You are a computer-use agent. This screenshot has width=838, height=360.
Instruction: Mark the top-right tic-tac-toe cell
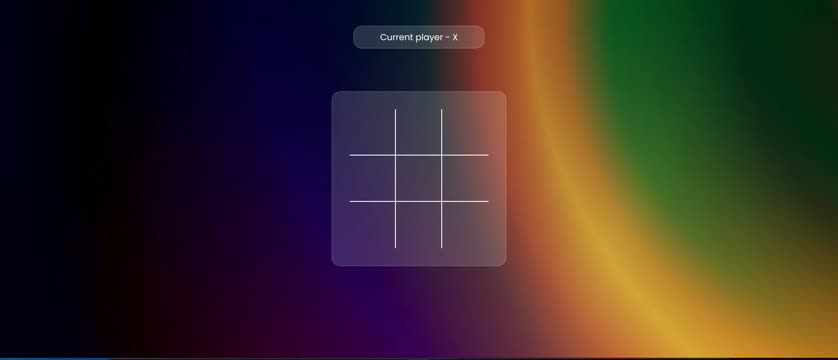(x=465, y=132)
